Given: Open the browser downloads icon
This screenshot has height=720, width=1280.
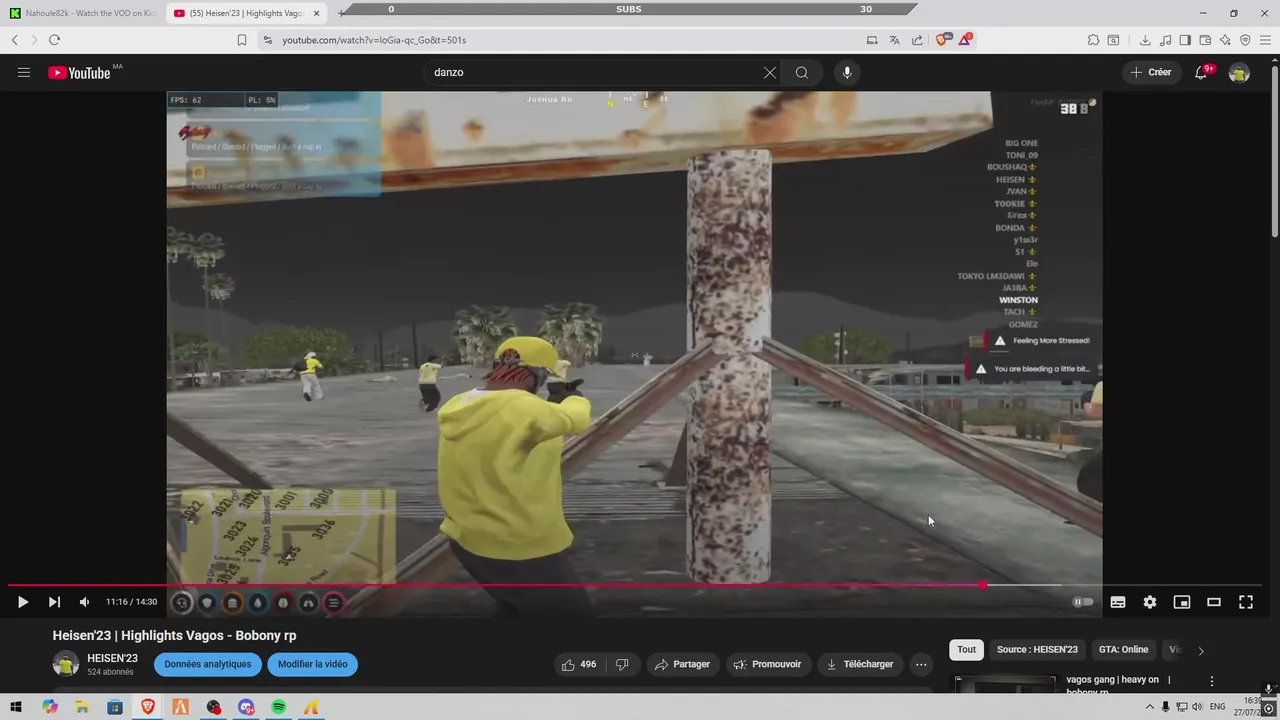Looking at the screenshot, I should click(1145, 40).
